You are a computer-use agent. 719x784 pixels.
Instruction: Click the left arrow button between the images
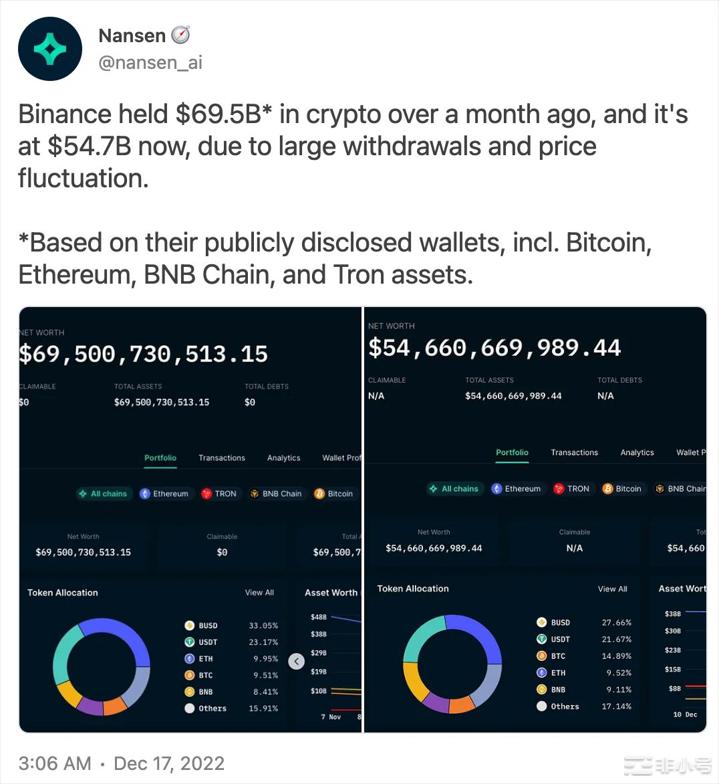coord(296,661)
